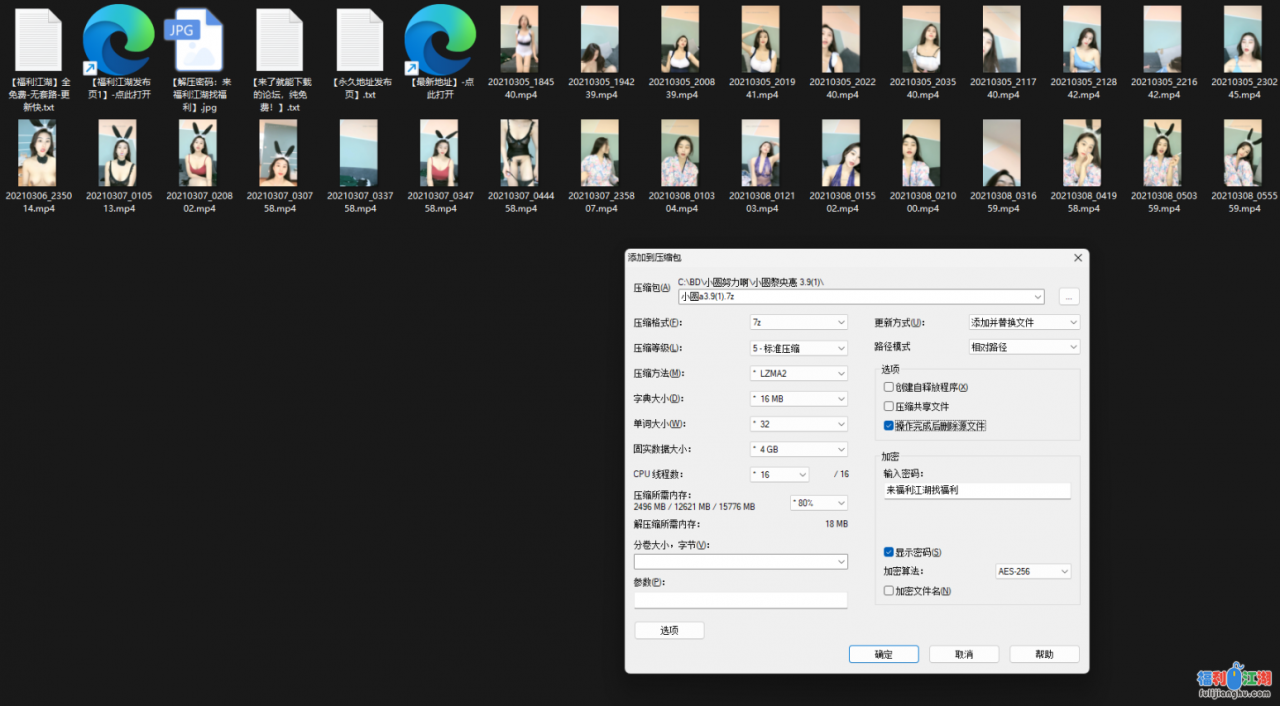Select video file 20210305_194239.mp4

click(600, 40)
